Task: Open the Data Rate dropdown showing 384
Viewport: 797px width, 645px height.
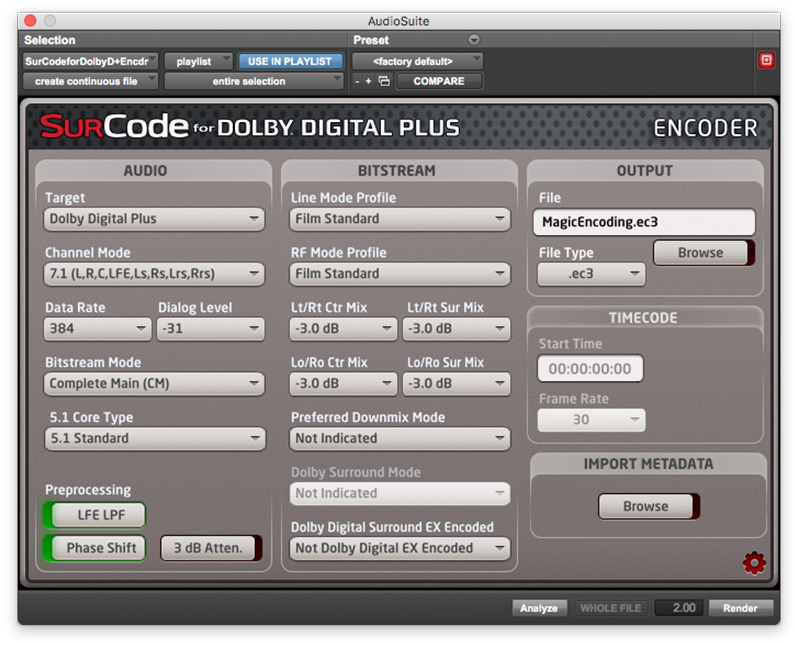Action: point(98,329)
